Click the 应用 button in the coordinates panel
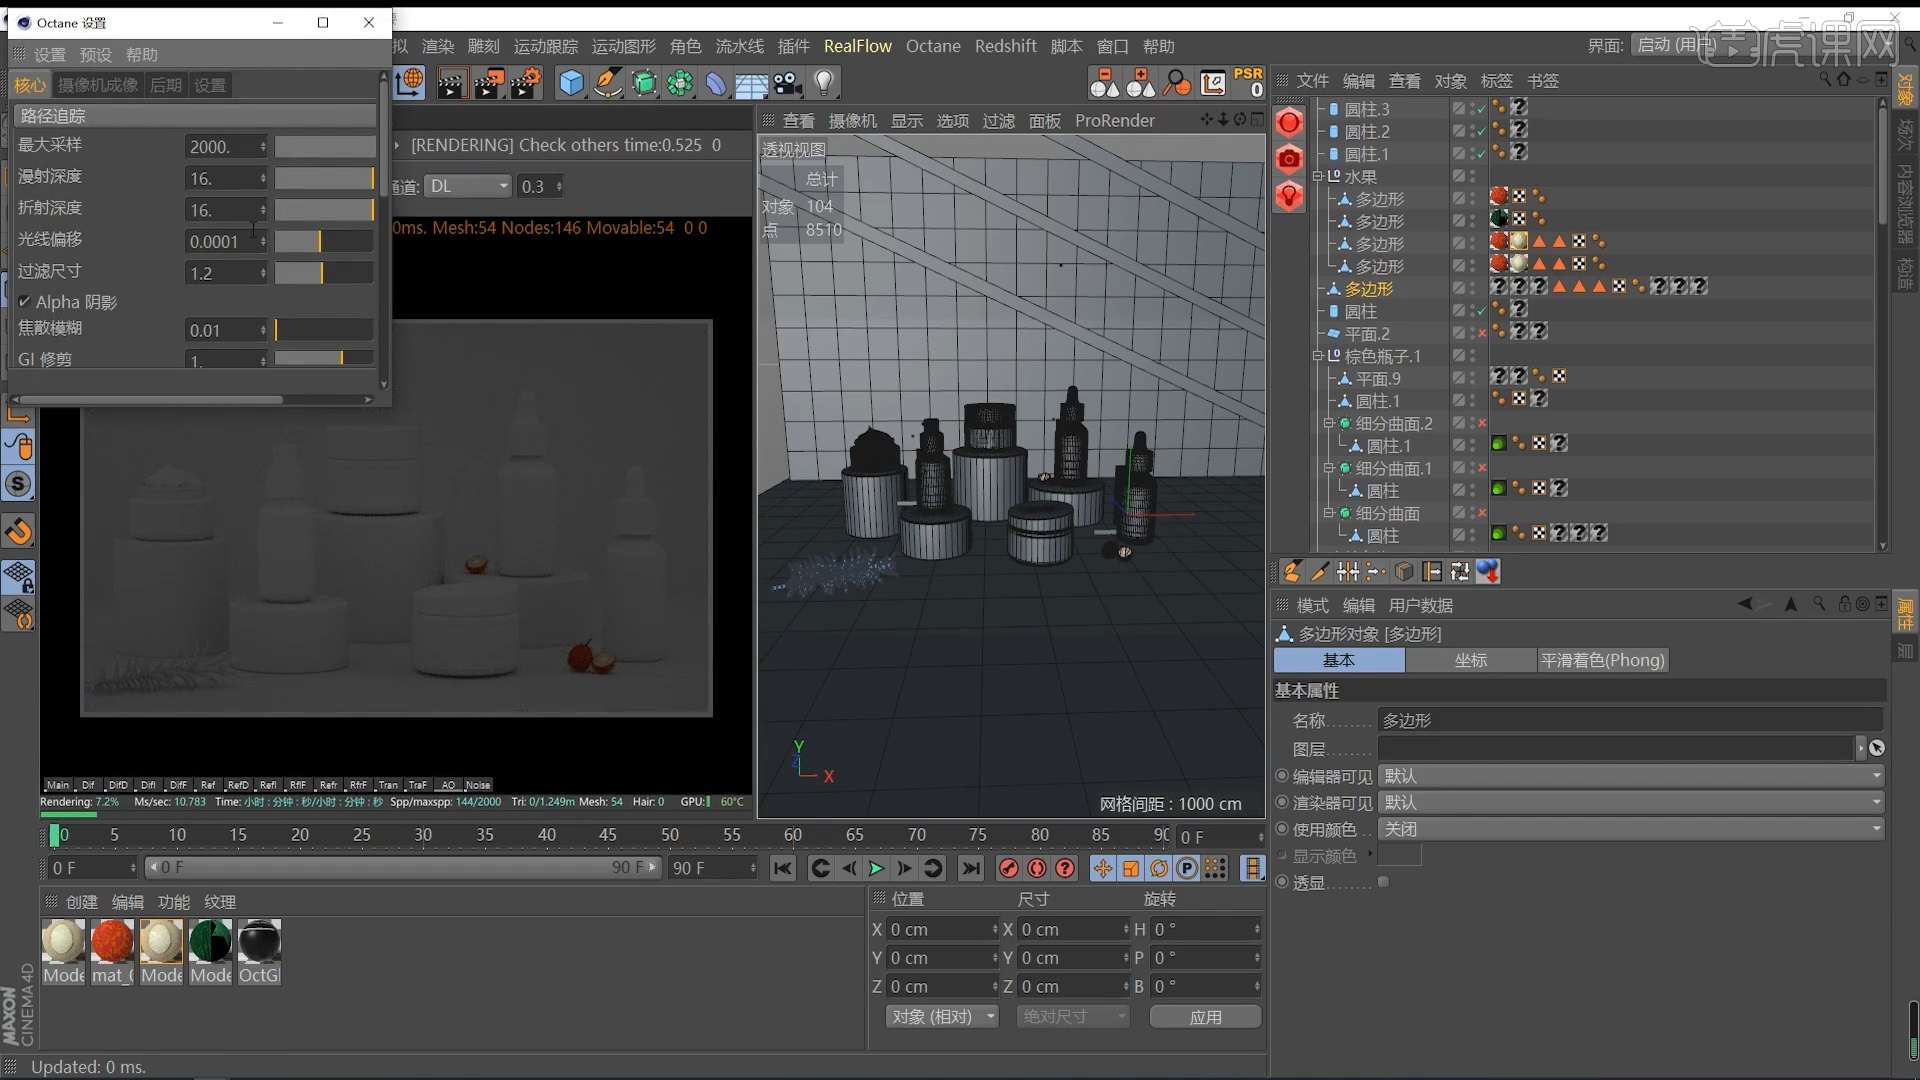 click(x=1204, y=1016)
